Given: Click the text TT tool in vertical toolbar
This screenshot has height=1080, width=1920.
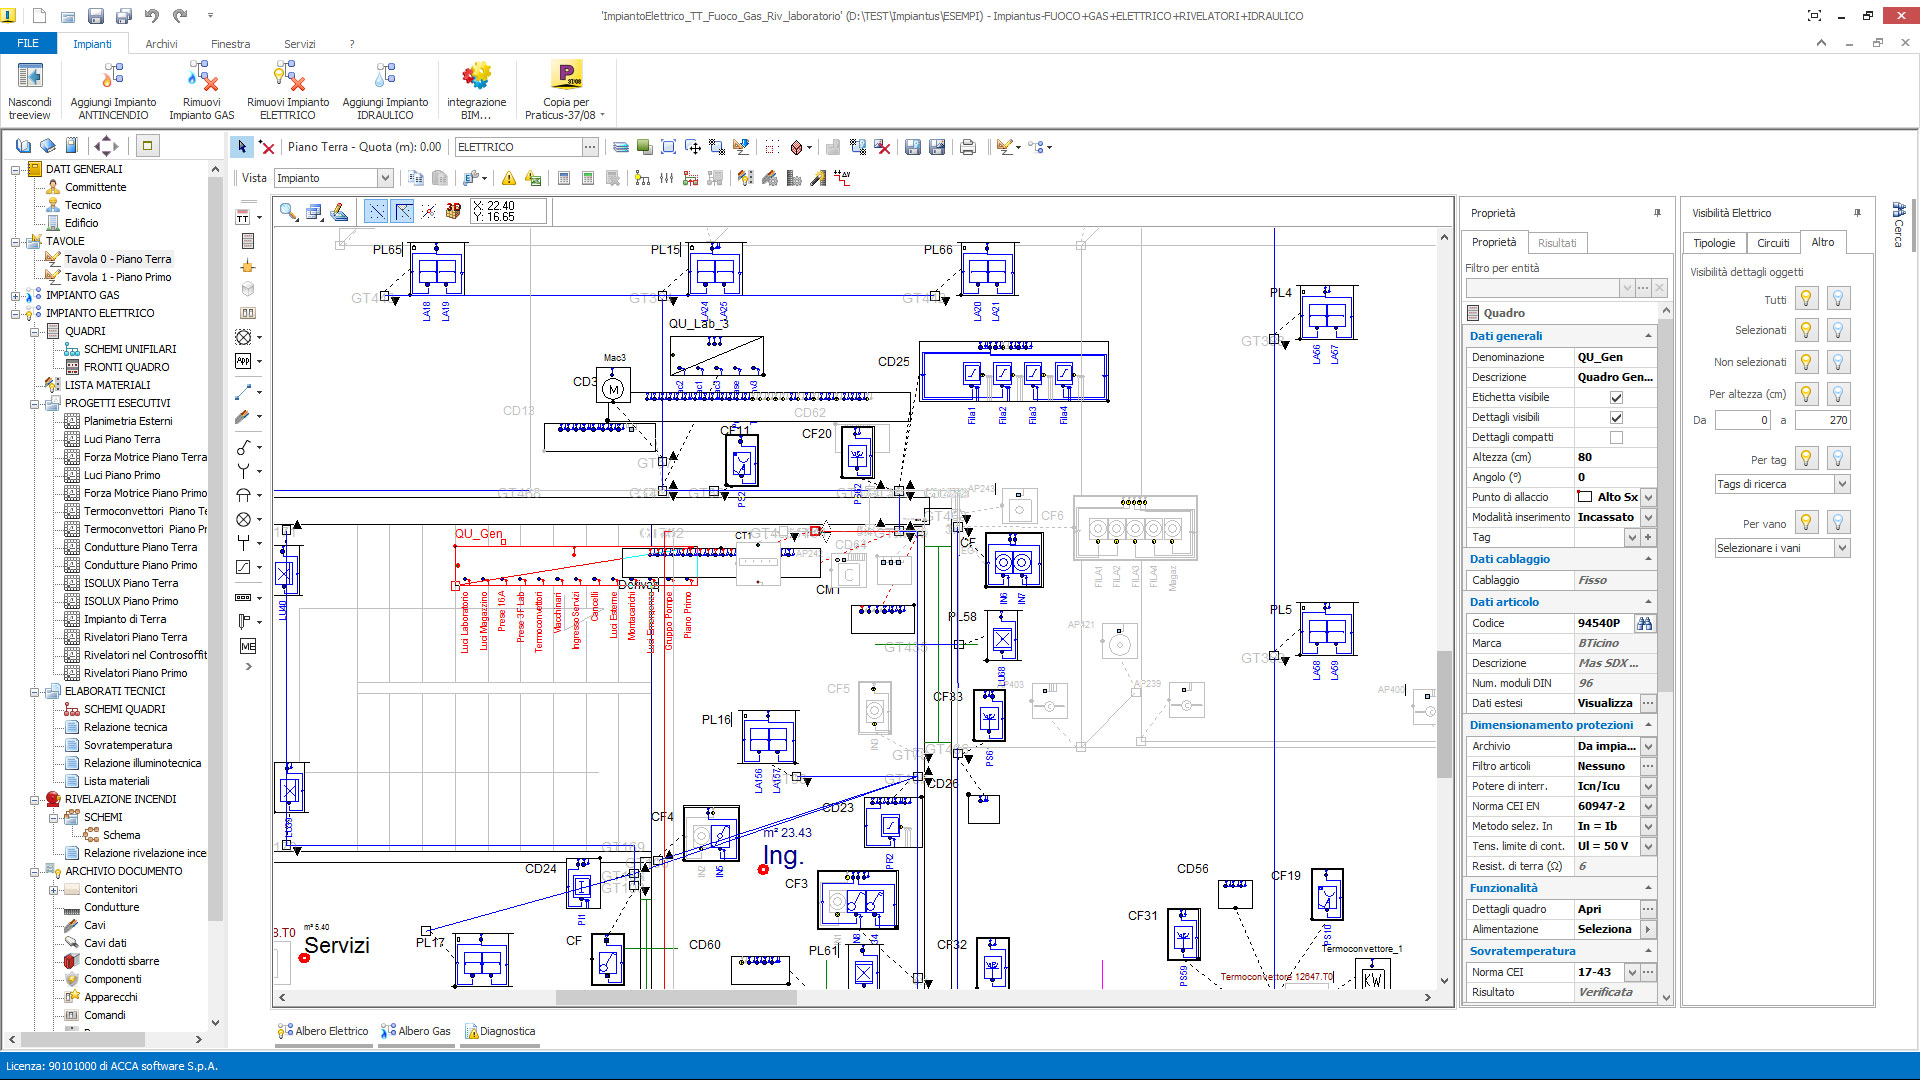Looking at the screenshot, I should click(x=243, y=217).
